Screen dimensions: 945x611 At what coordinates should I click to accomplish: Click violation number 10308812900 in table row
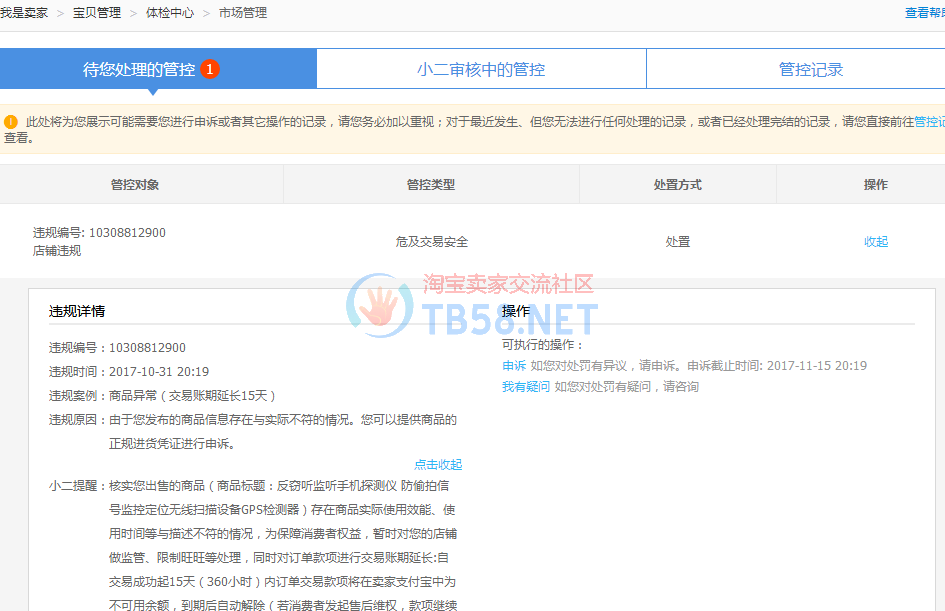click(x=127, y=233)
